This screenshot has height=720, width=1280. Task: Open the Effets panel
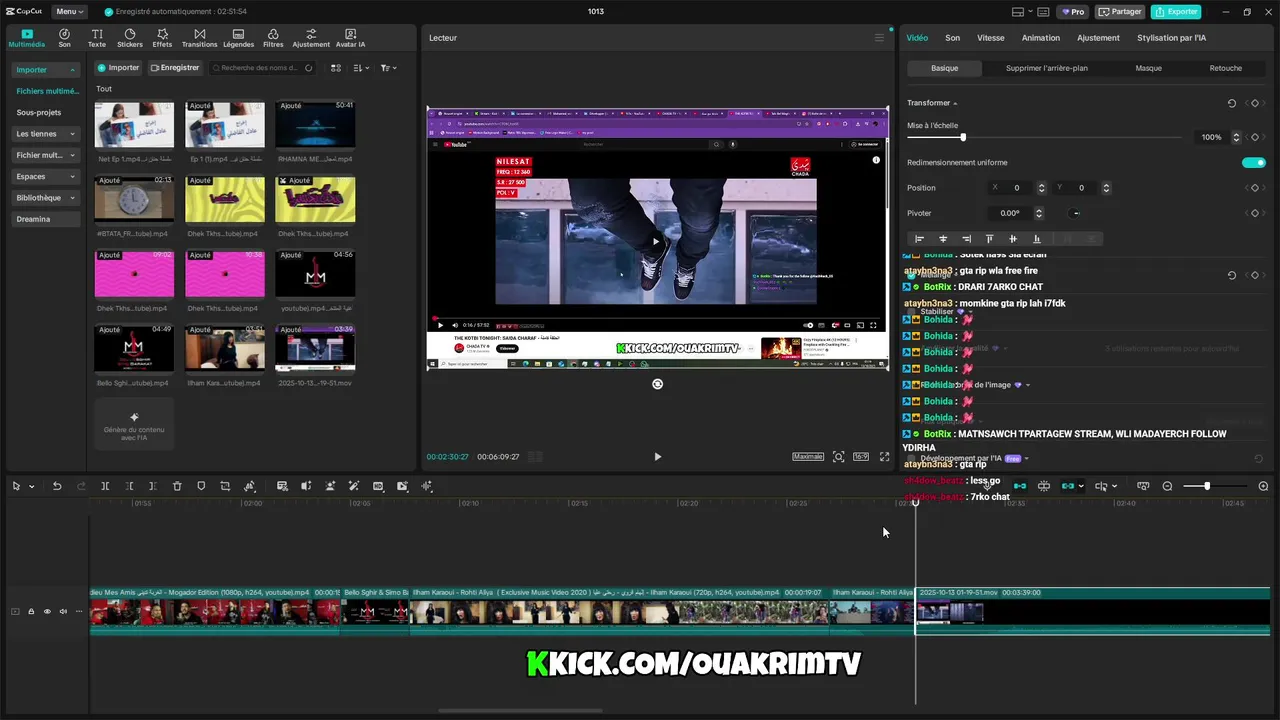pyautogui.click(x=162, y=38)
